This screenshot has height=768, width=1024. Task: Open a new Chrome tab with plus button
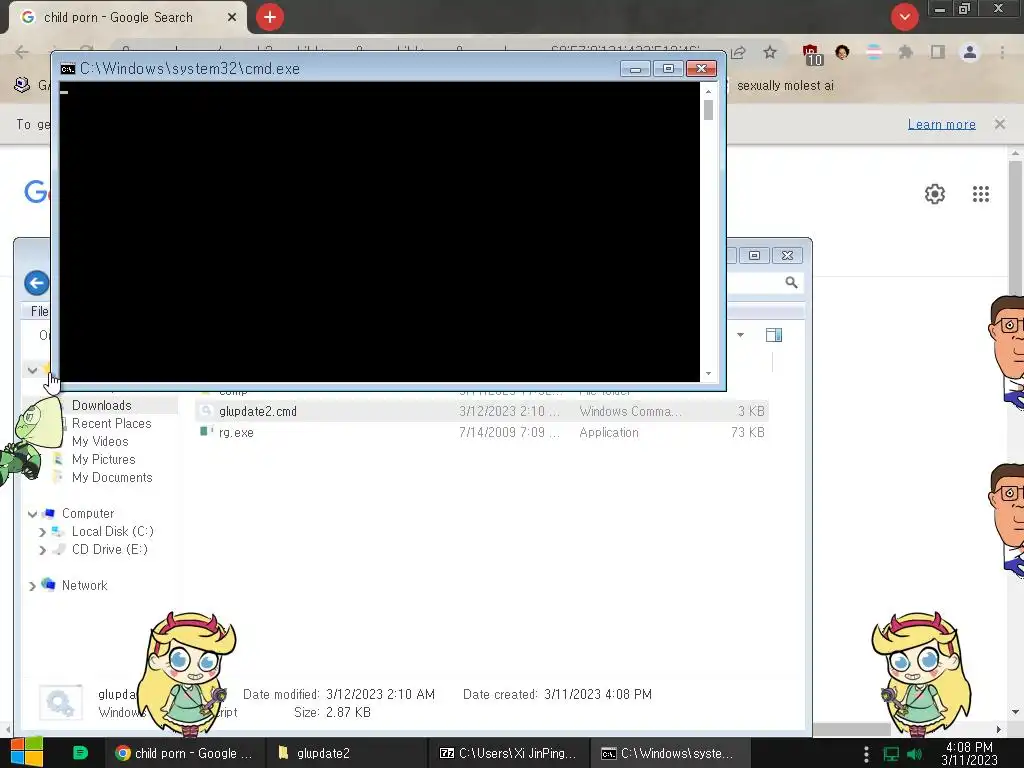(270, 17)
